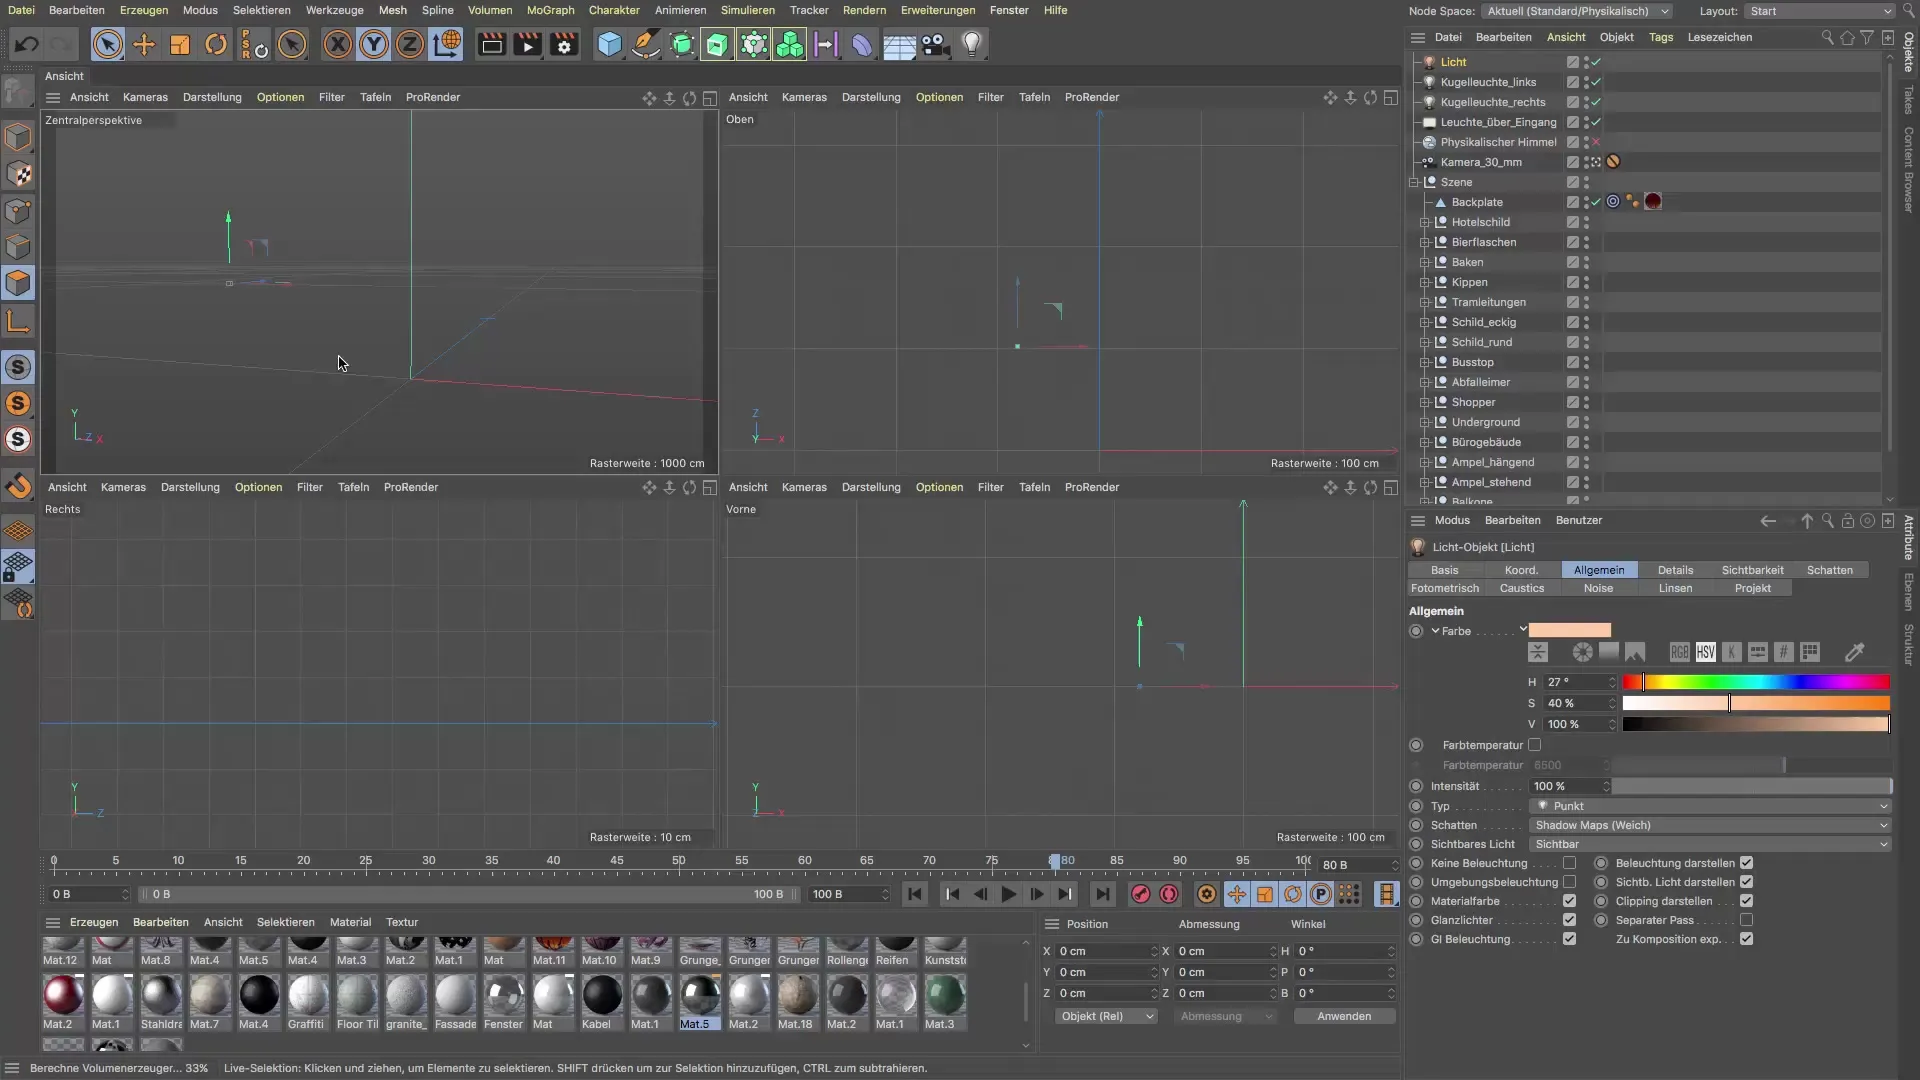The width and height of the screenshot is (1920, 1080).
Task: Switch color mode to RGB
Action: click(1680, 652)
